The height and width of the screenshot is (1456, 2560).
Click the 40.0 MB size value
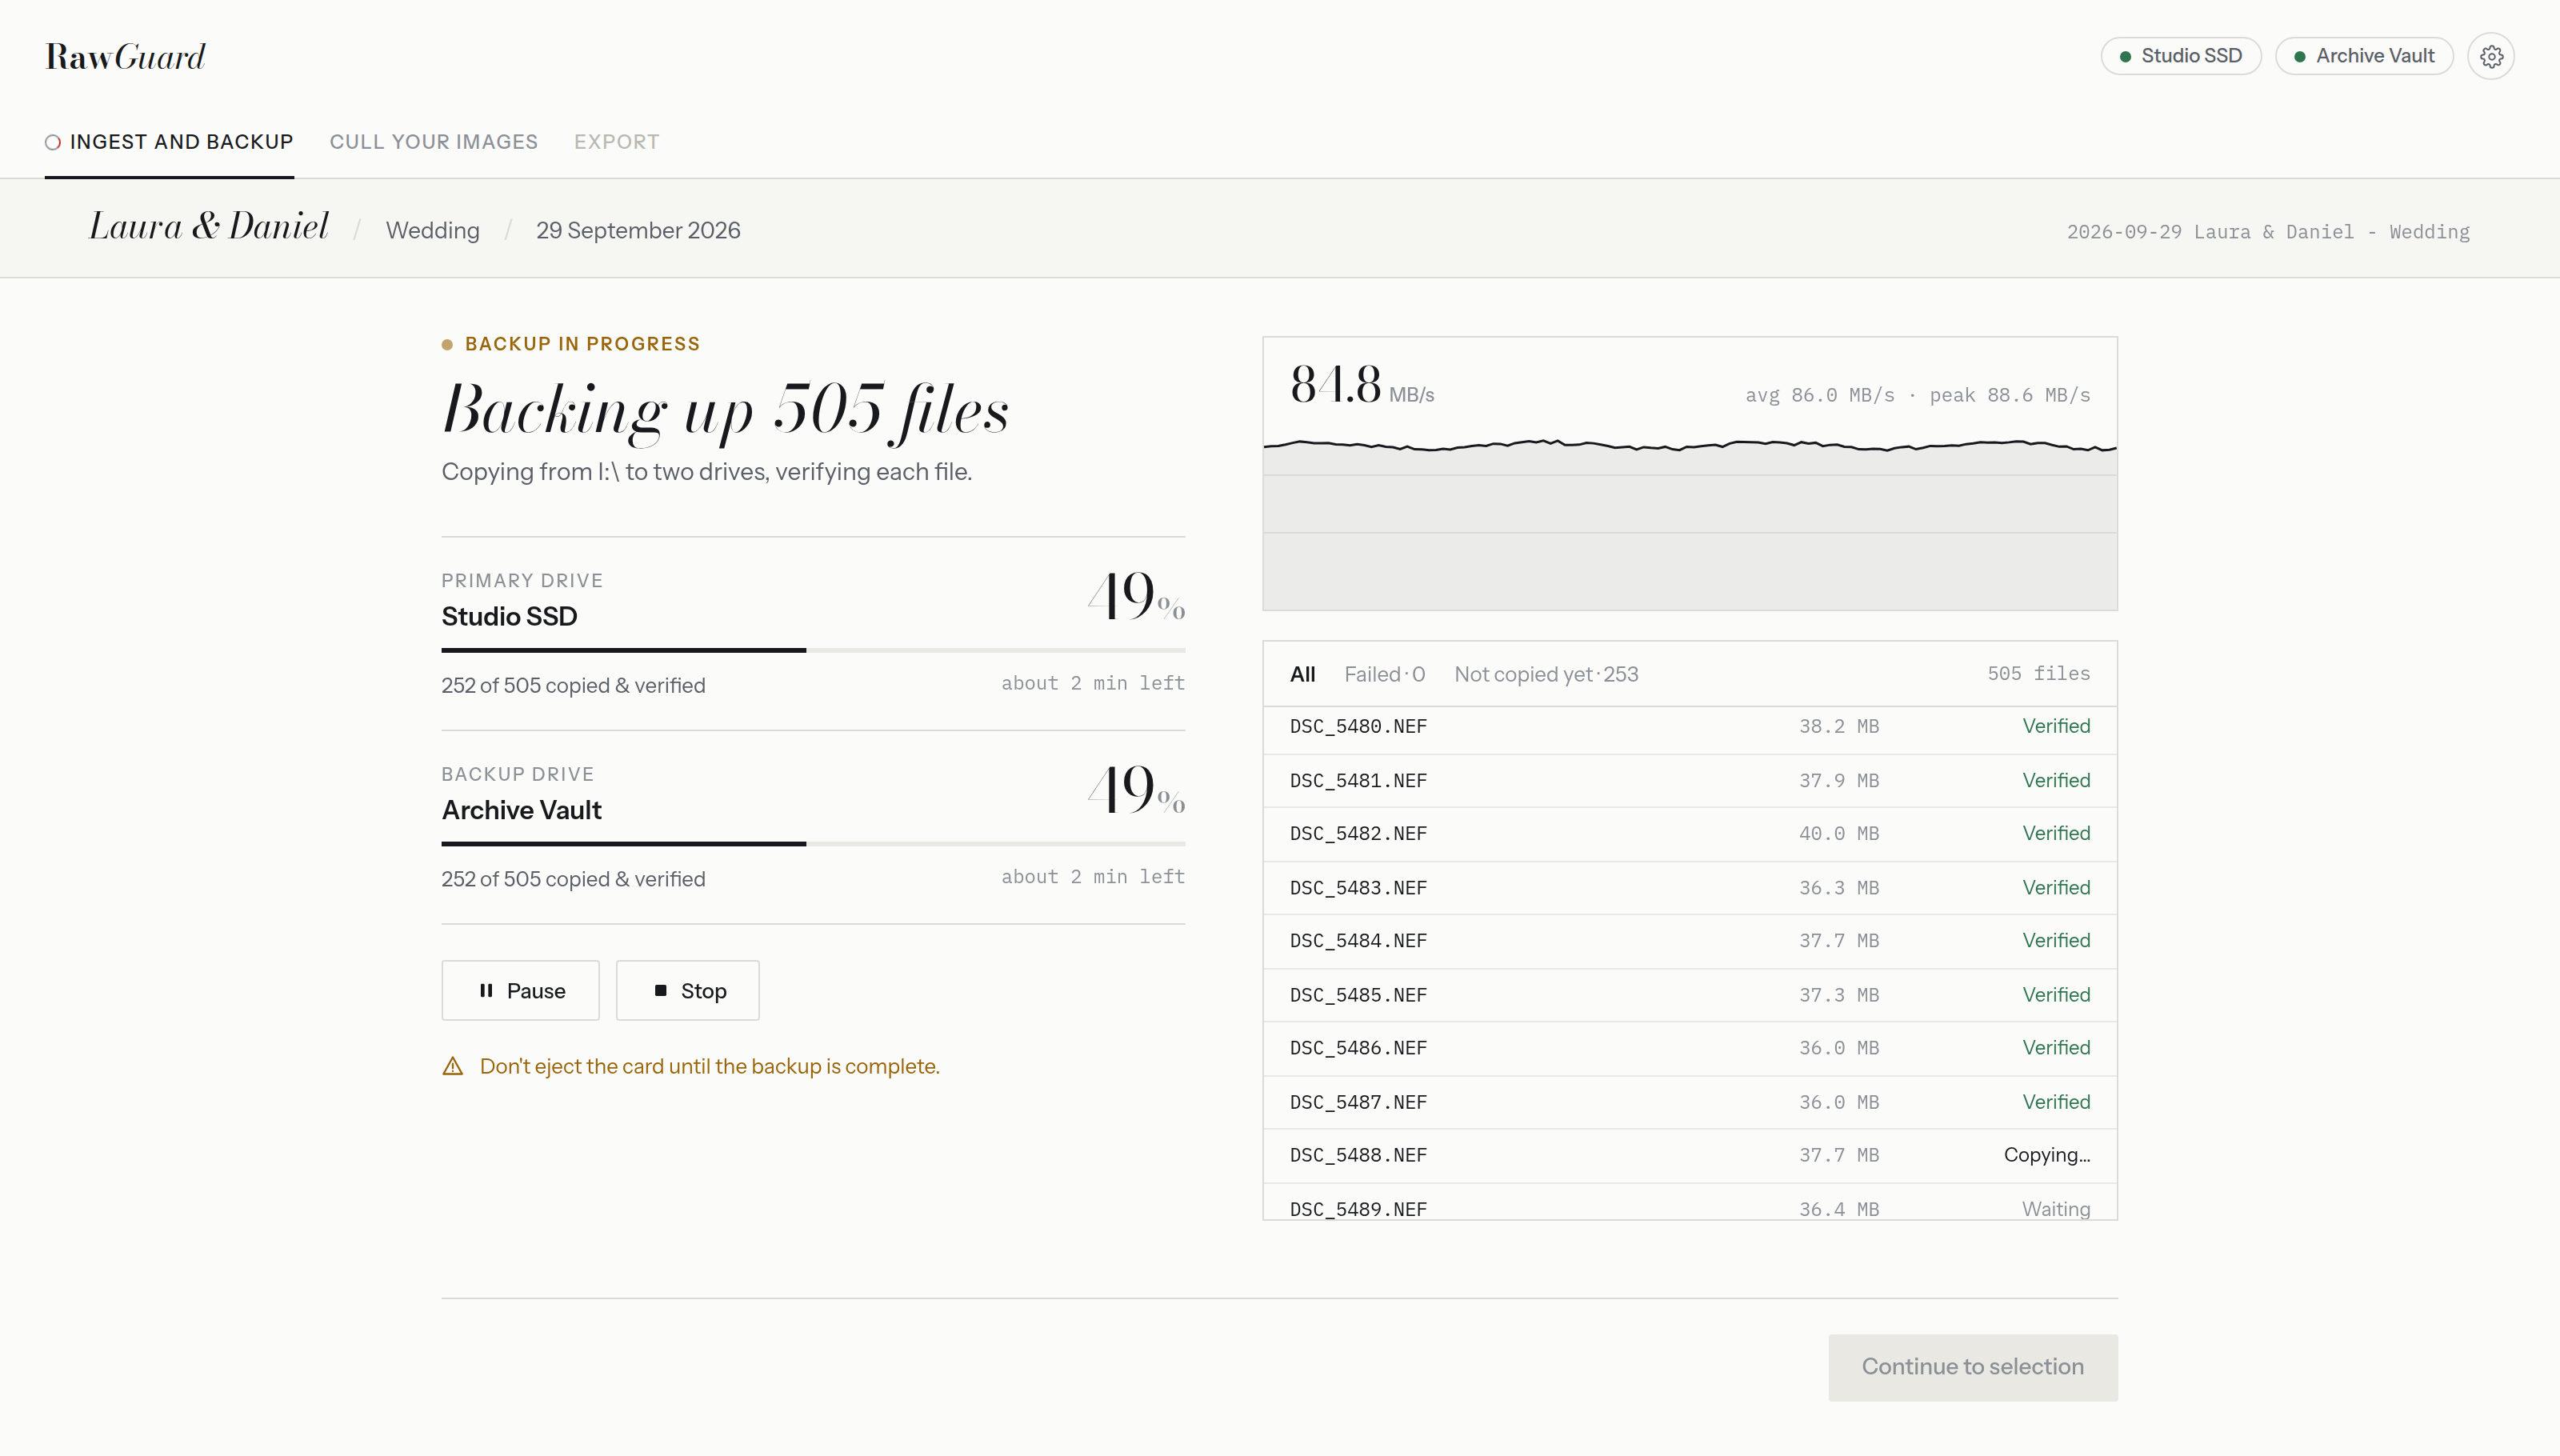click(x=1839, y=834)
